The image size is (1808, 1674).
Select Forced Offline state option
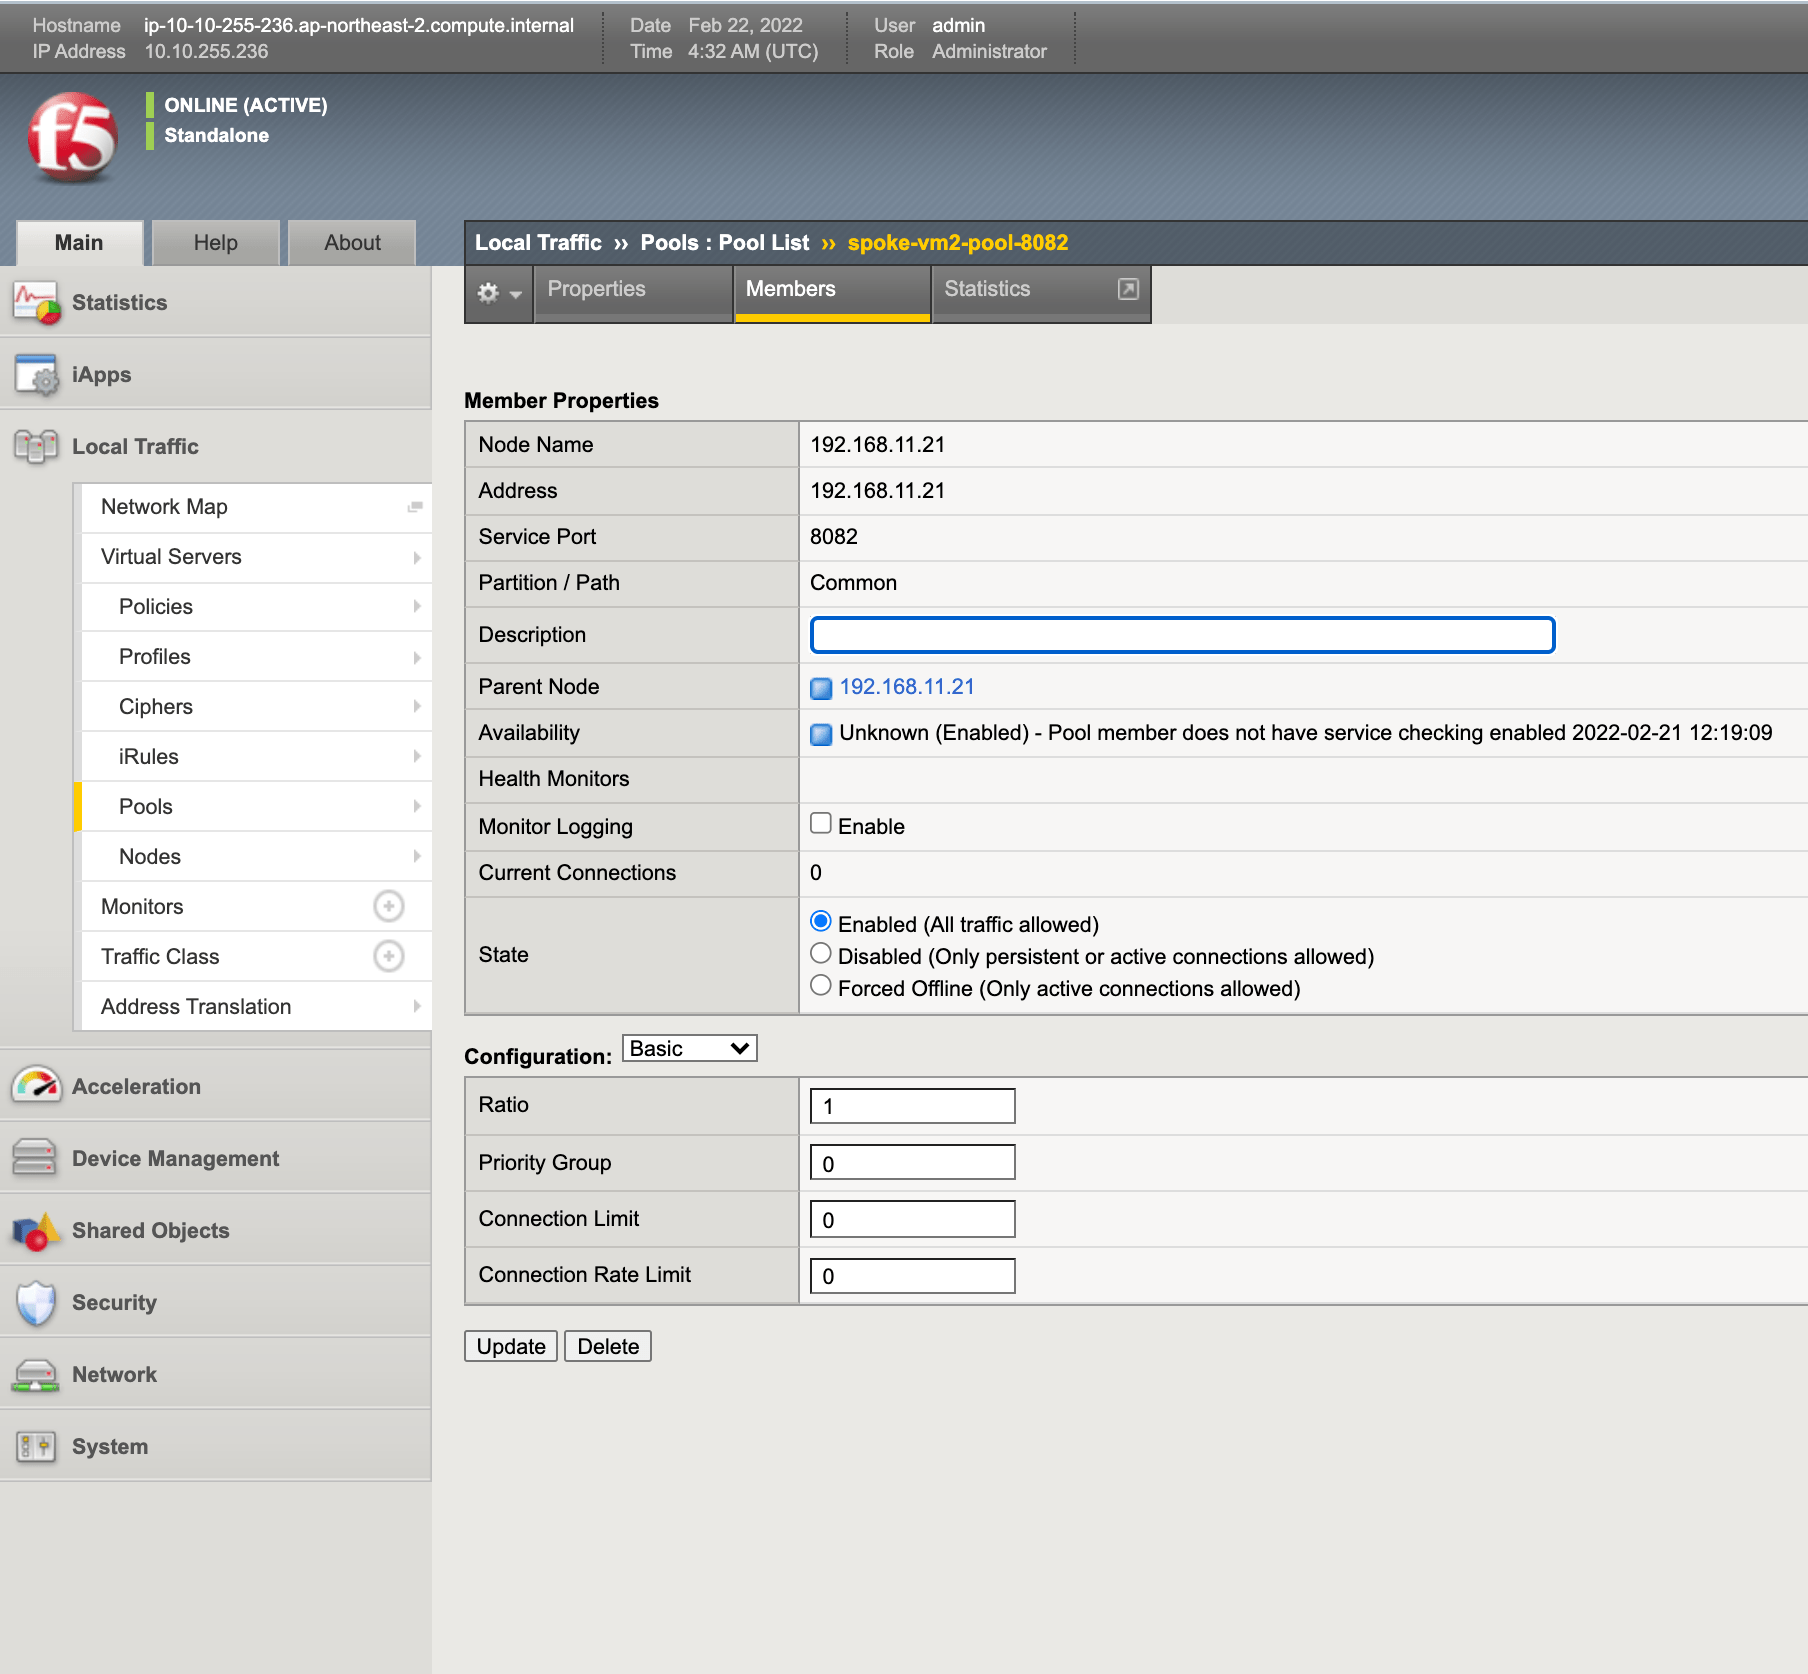[x=821, y=985]
